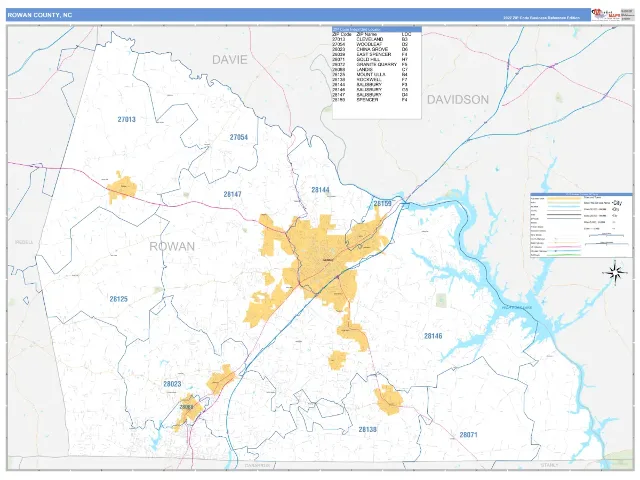The width and height of the screenshot is (640, 480).
Task: Click the 27013 ZIP label on the map
Action: (127, 120)
